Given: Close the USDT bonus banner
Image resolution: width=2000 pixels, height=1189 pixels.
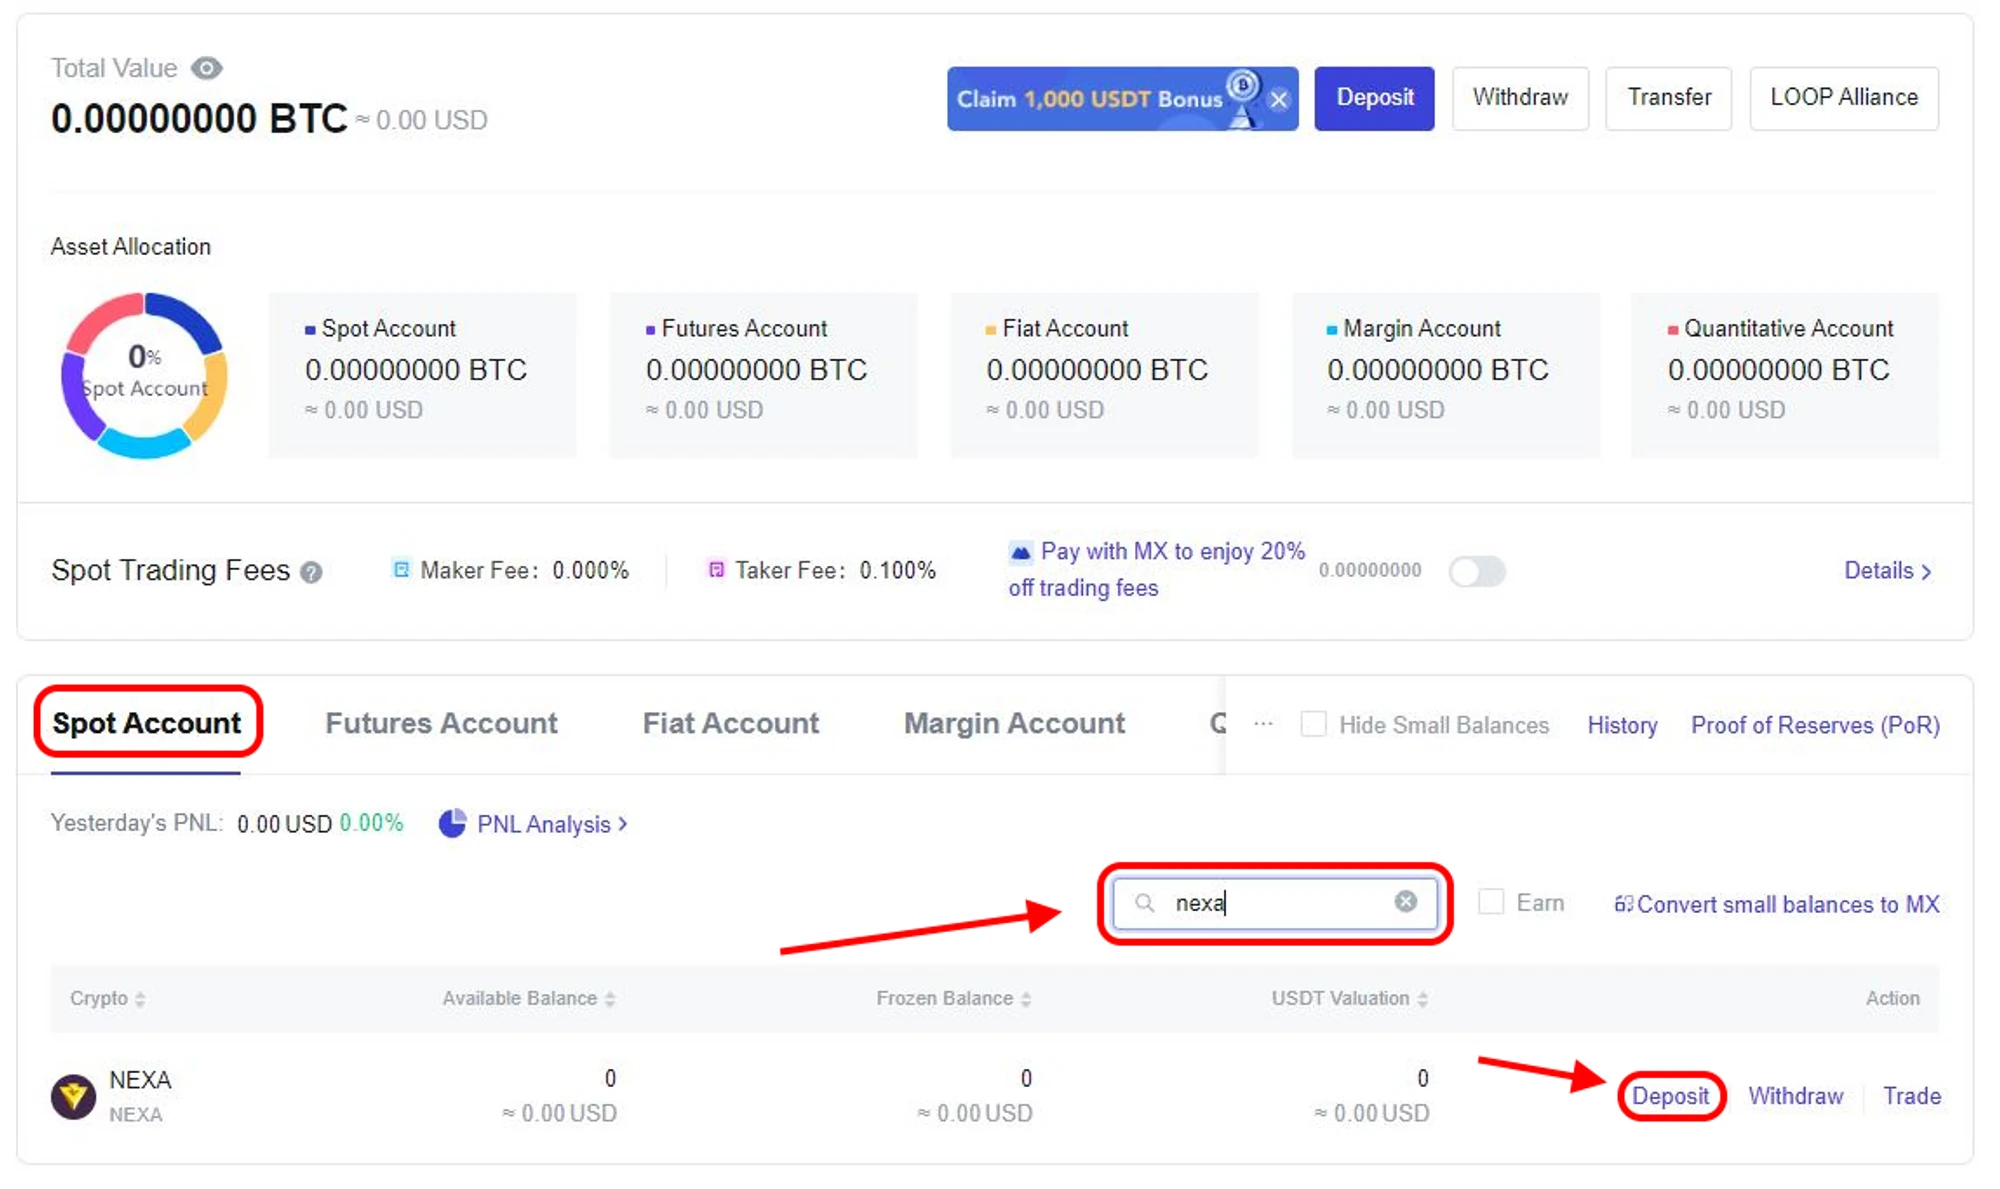Looking at the screenshot, I should [1278, 99].
